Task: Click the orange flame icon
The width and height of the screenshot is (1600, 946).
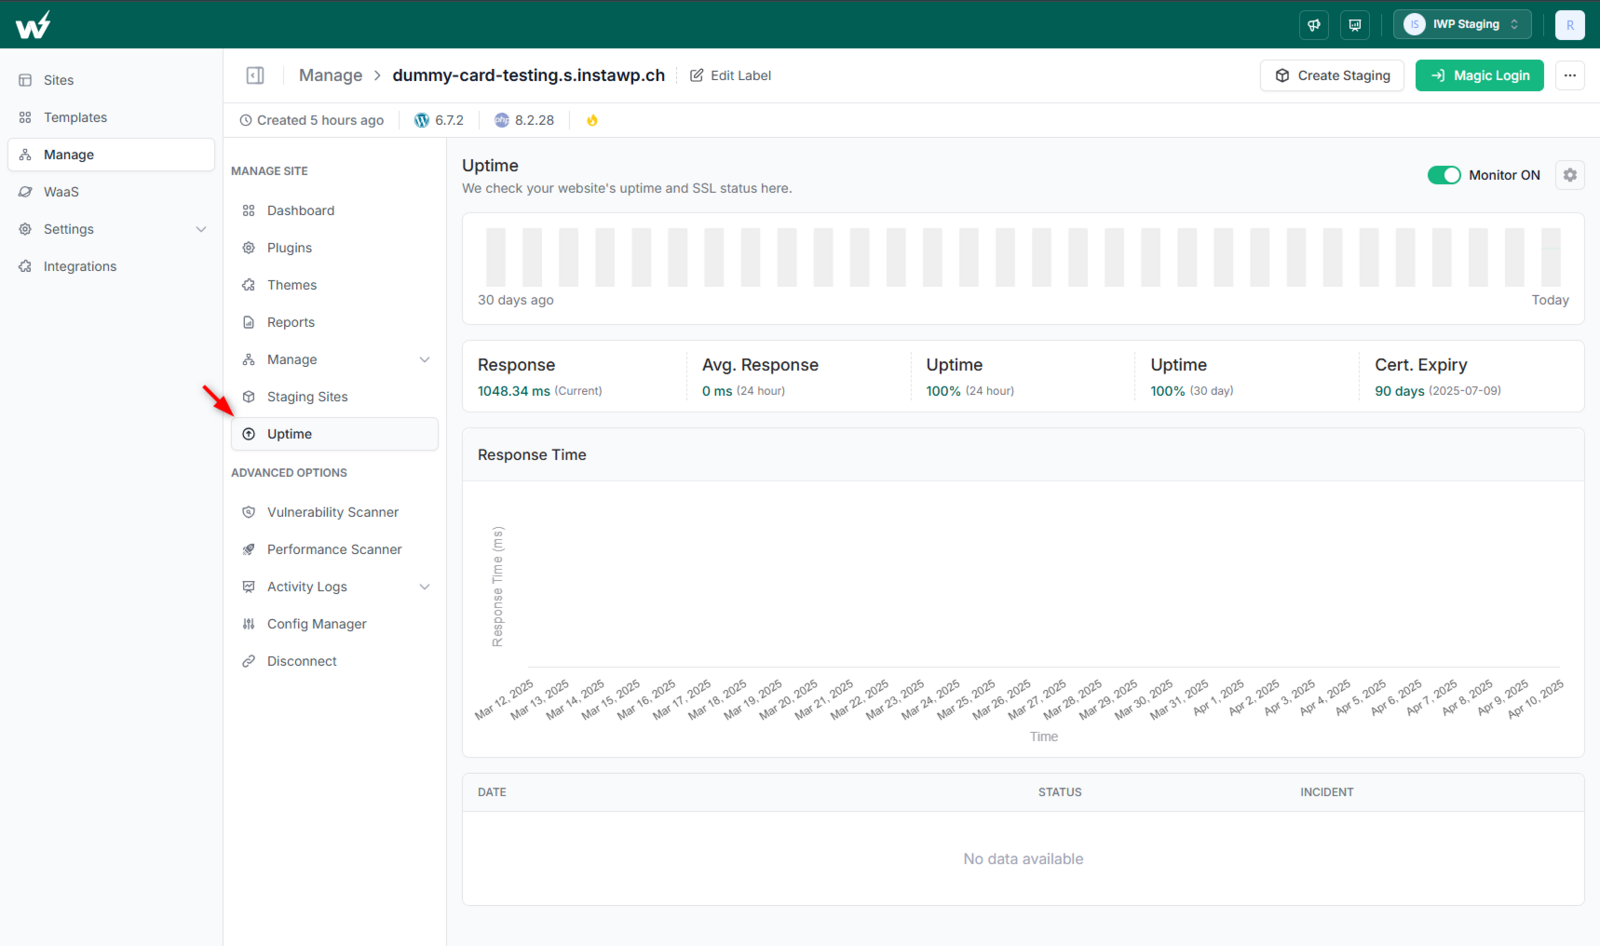Action: coord(592,120)
